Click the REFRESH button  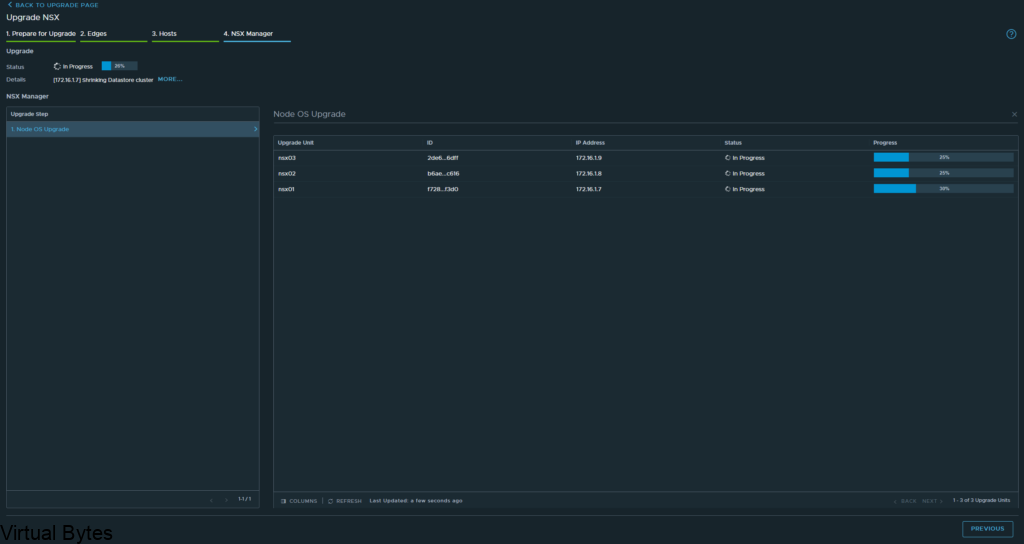coord(344,501)
